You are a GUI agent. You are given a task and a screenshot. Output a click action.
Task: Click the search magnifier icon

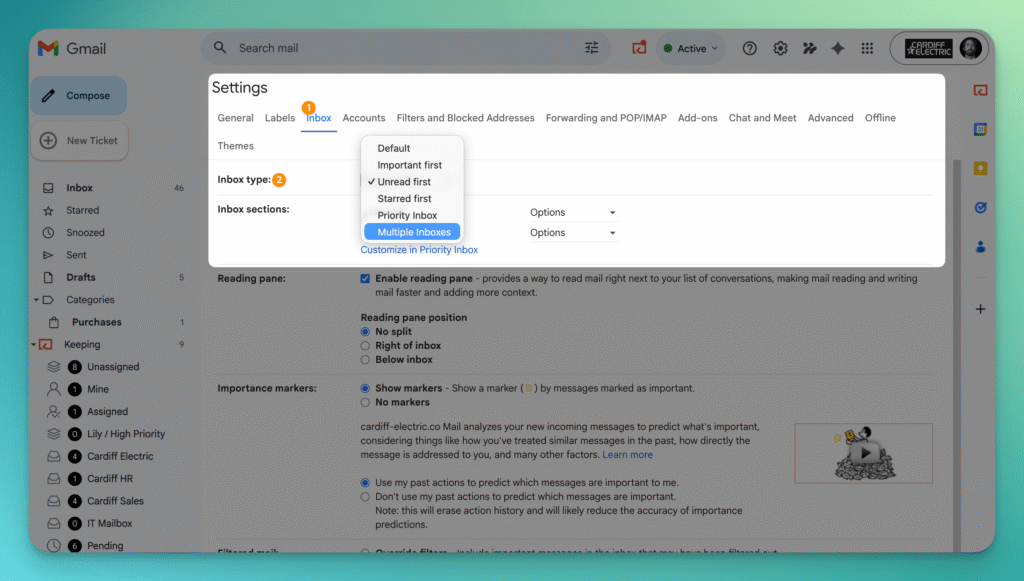point(220,48)
